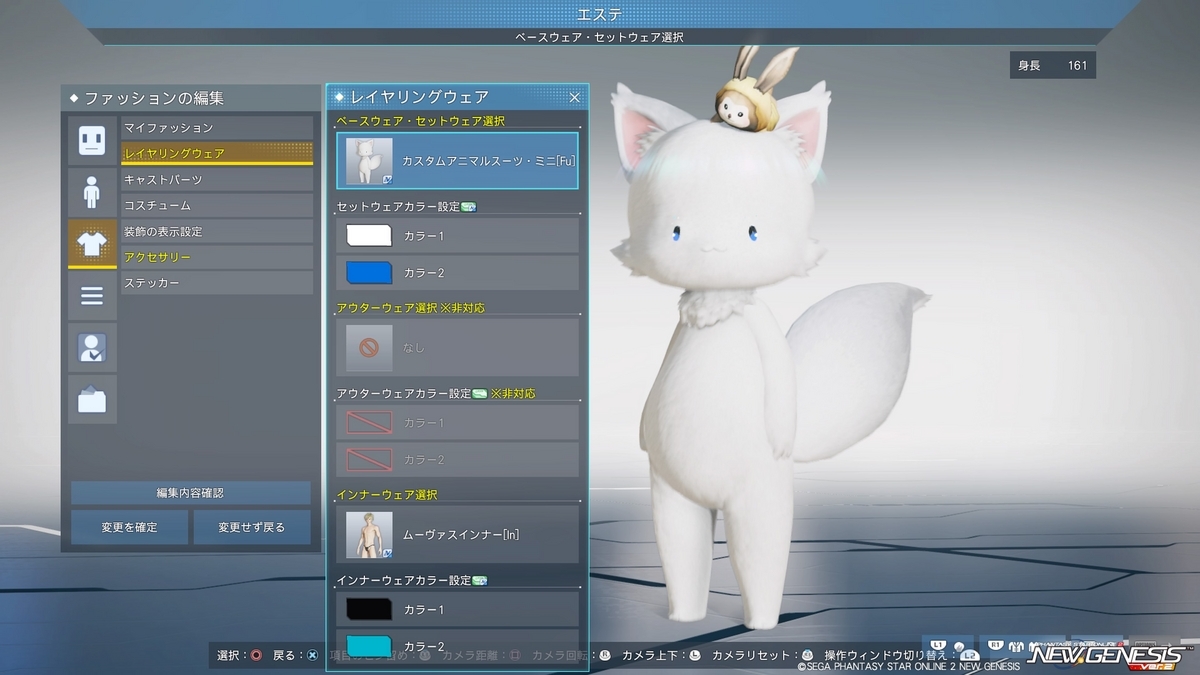Click the インナーウェア選択 section heading
This screenshot has width=1200, height=675.
(386, 494)
